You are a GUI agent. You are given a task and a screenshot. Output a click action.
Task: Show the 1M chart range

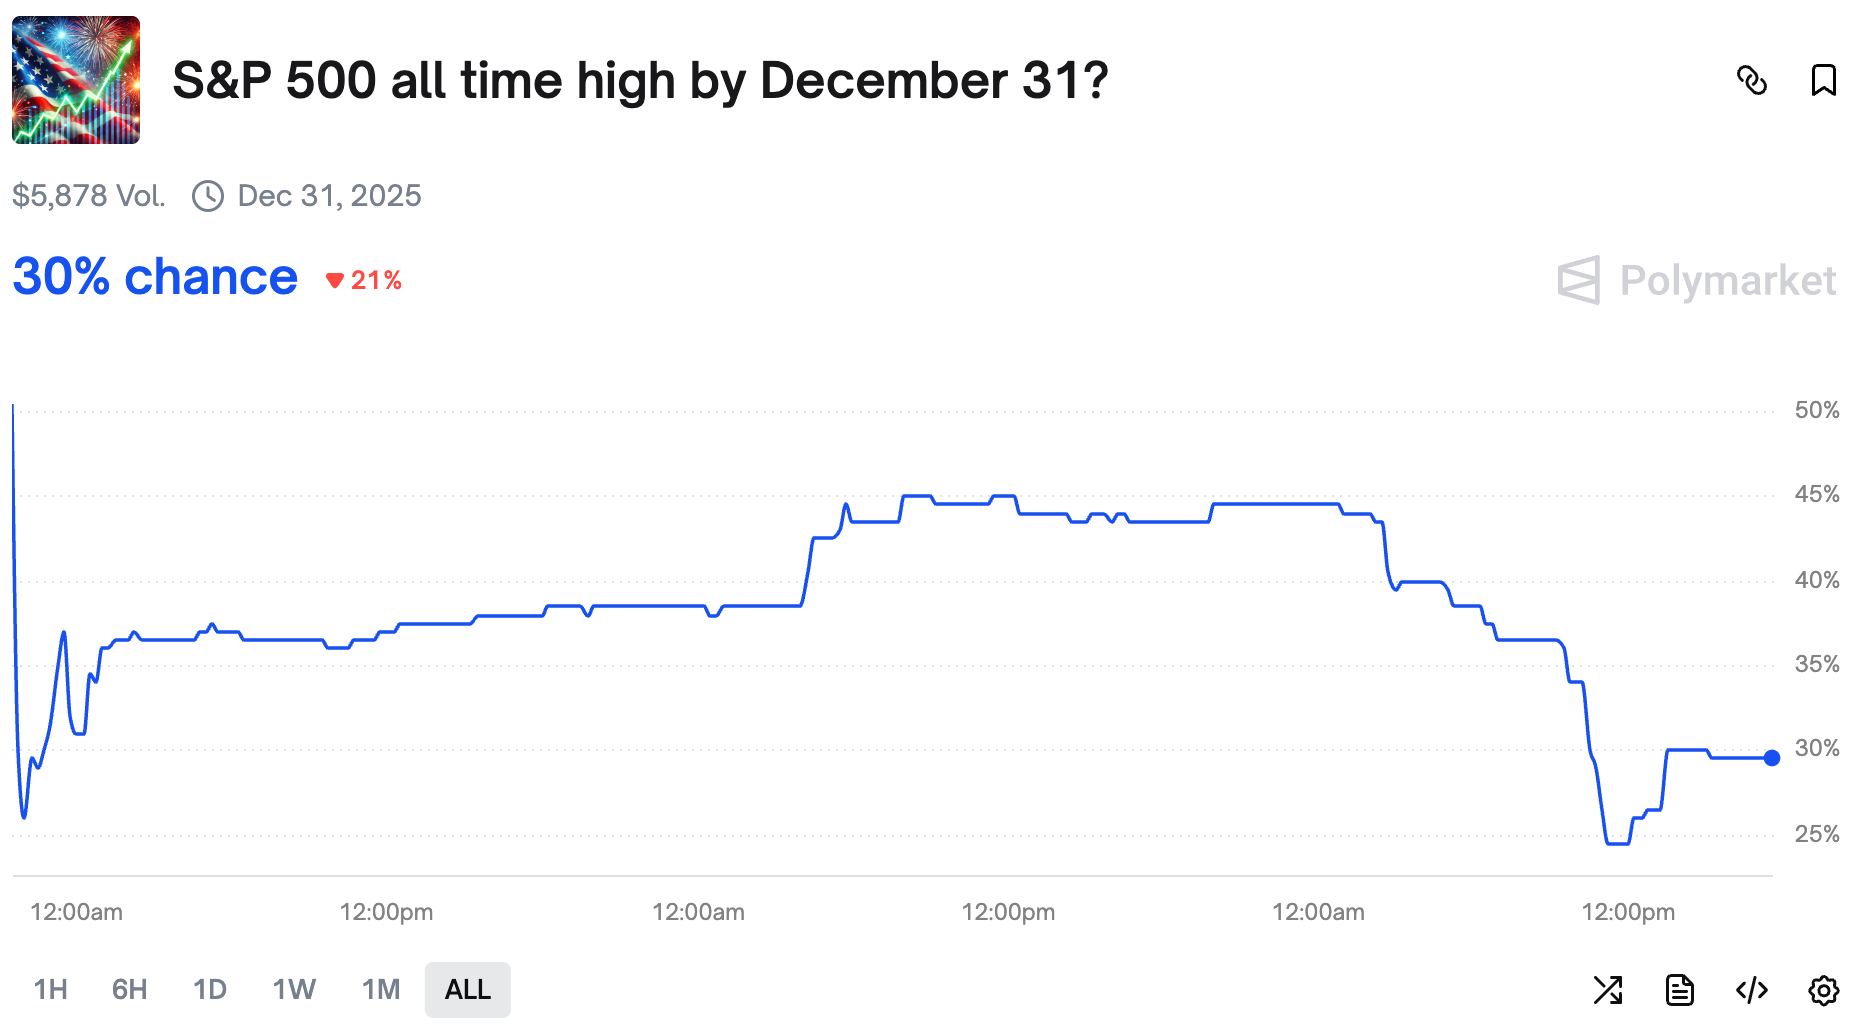click(x=381, y=990)
